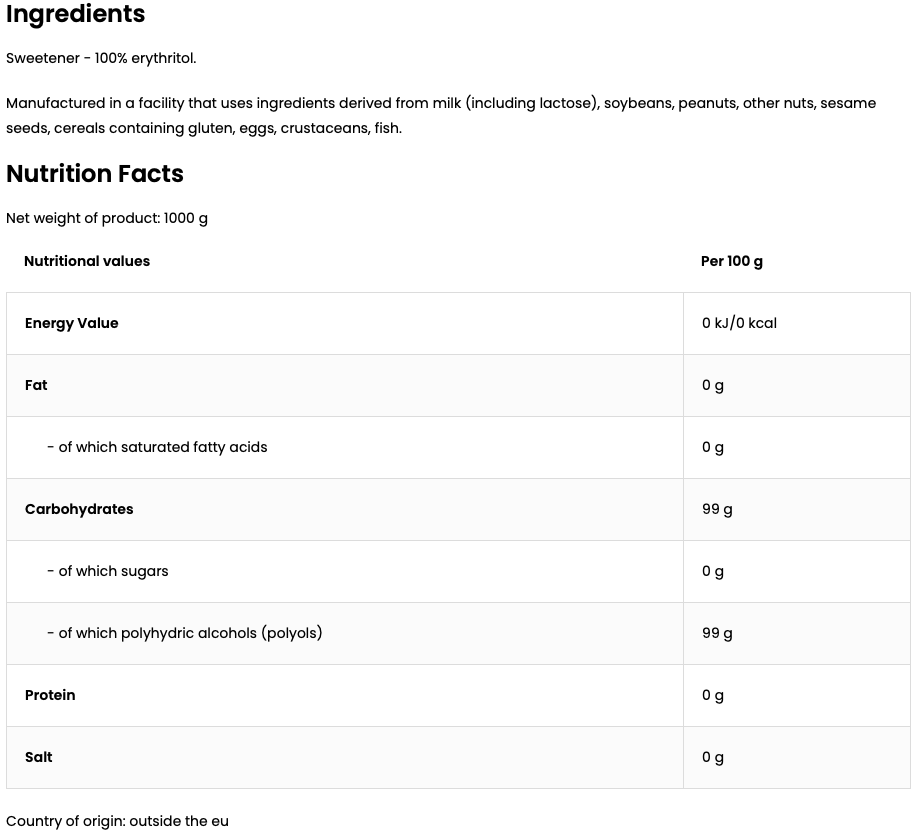The image size is (921, 839).
Task: Click the allergen facility warning paragraph
Action: click(x=440, y=115)
